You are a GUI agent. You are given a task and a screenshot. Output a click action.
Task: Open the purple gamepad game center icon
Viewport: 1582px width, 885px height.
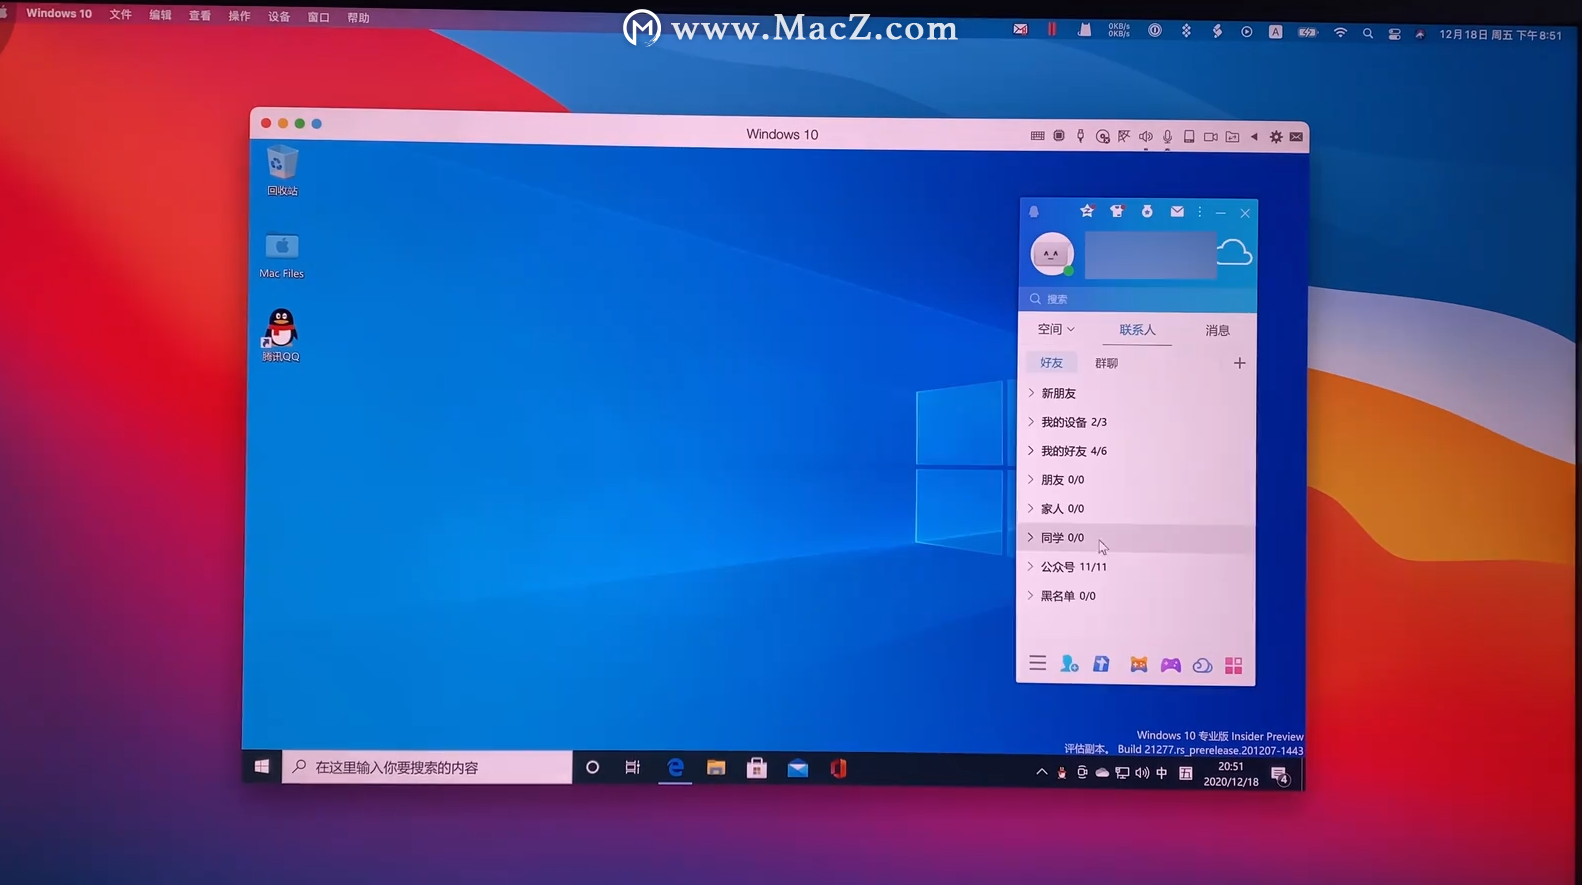pyautogui.click(x=1171, y=665)
